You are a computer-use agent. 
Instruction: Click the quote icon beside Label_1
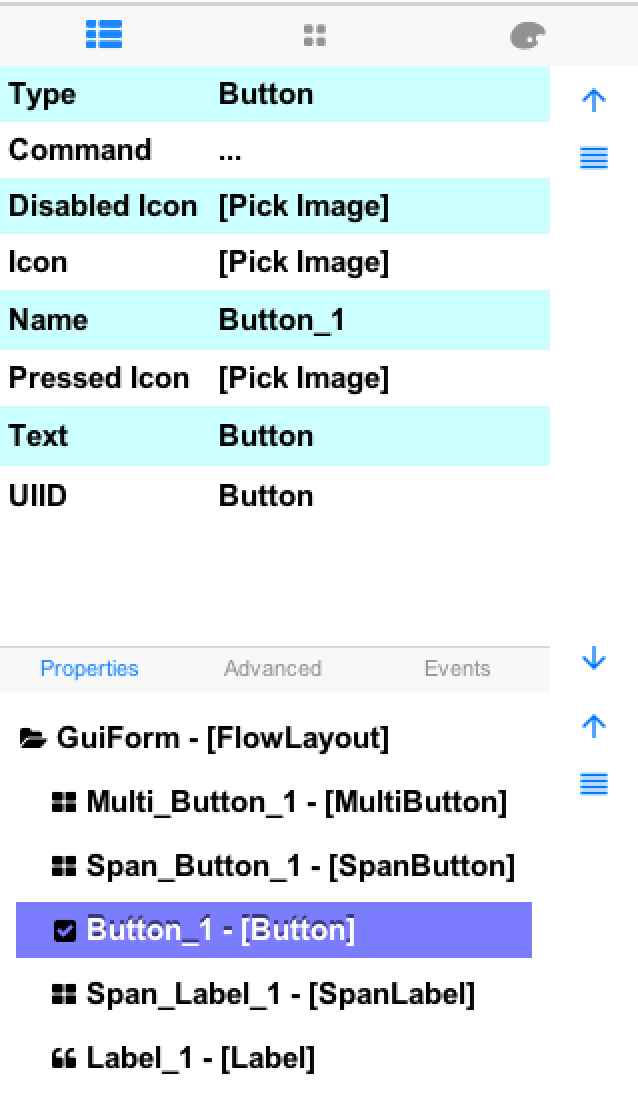pyautogui.click(x=63, y=1058)
